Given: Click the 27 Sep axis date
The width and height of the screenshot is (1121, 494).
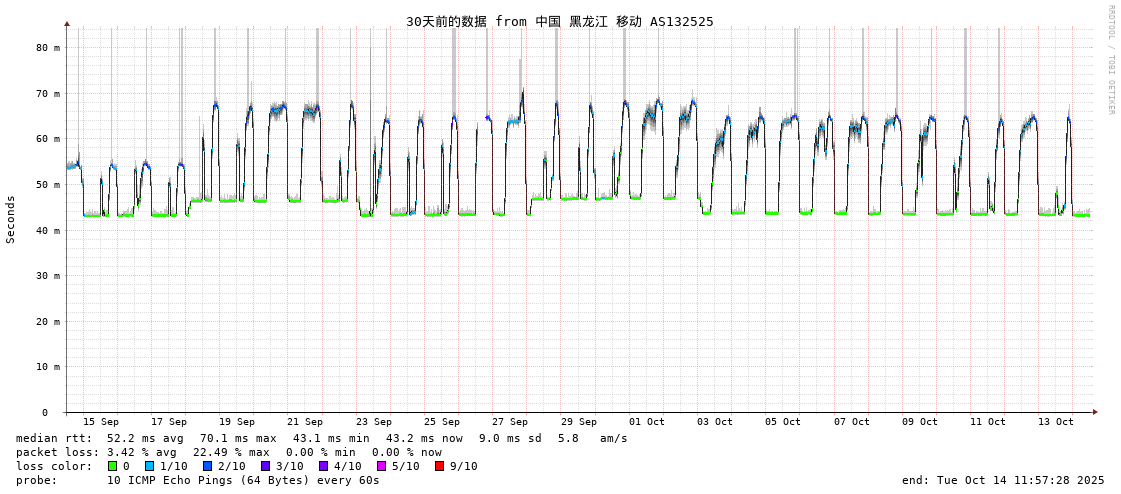Looking at the screenshot, I should pyautogui.click(x=510, y=422).
